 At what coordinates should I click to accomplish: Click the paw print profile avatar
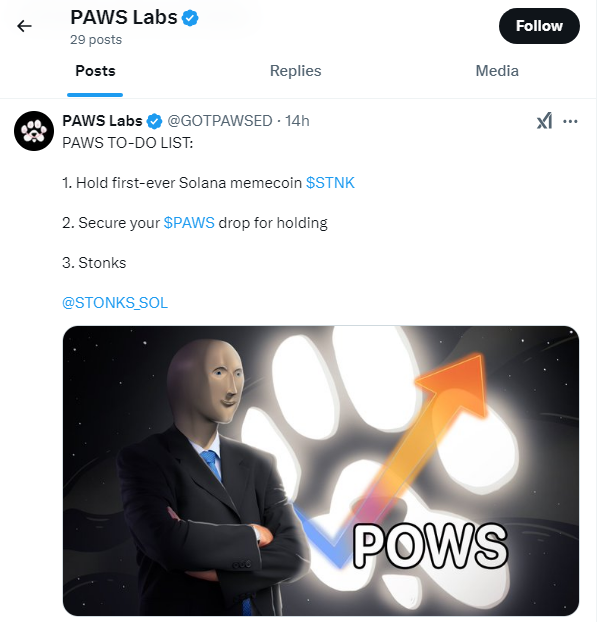[x=34, y=131]
